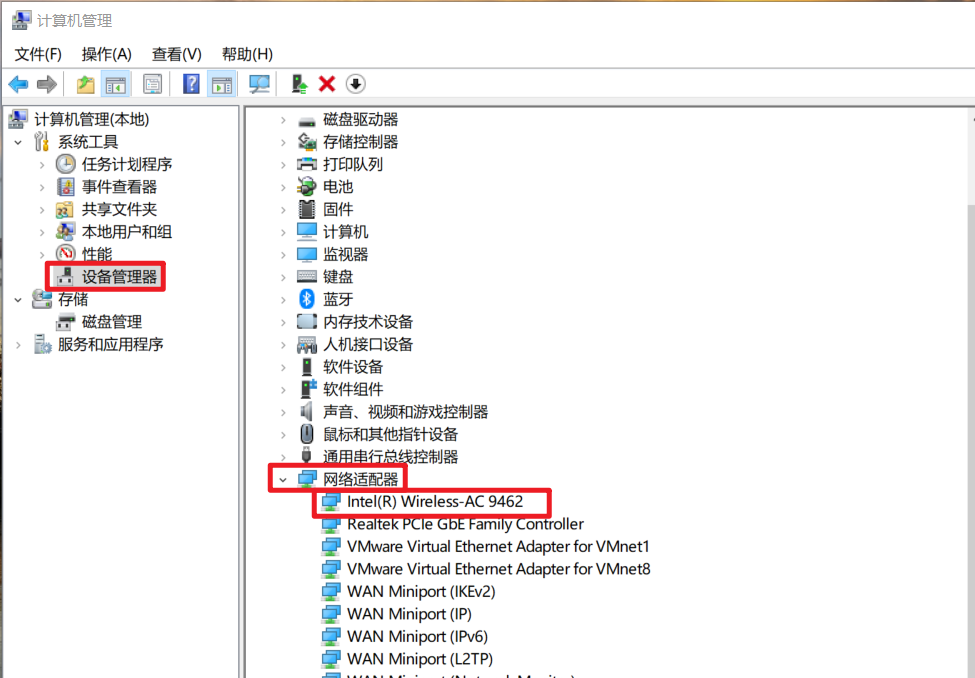This screenshot has width=975, height=678.
Task: Select the 内存技术设备 category
Action: tap(367, 322)
